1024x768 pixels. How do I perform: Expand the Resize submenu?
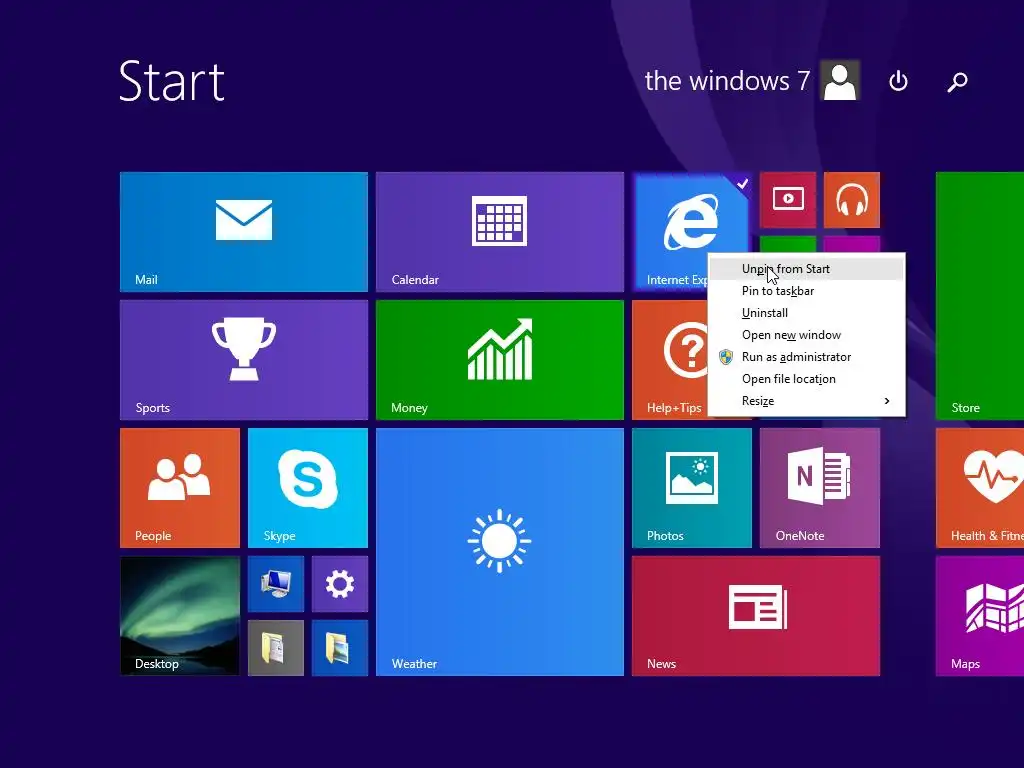[x=807, y=401]
